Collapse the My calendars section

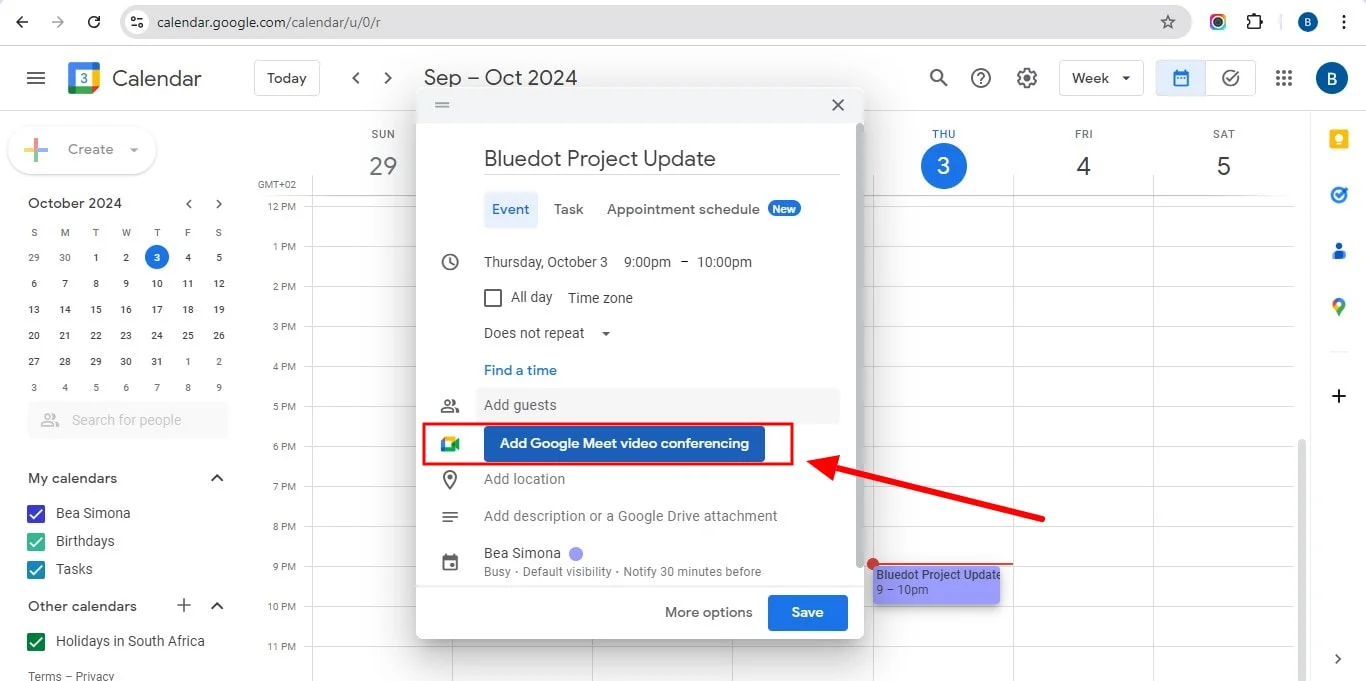(217, 478)
